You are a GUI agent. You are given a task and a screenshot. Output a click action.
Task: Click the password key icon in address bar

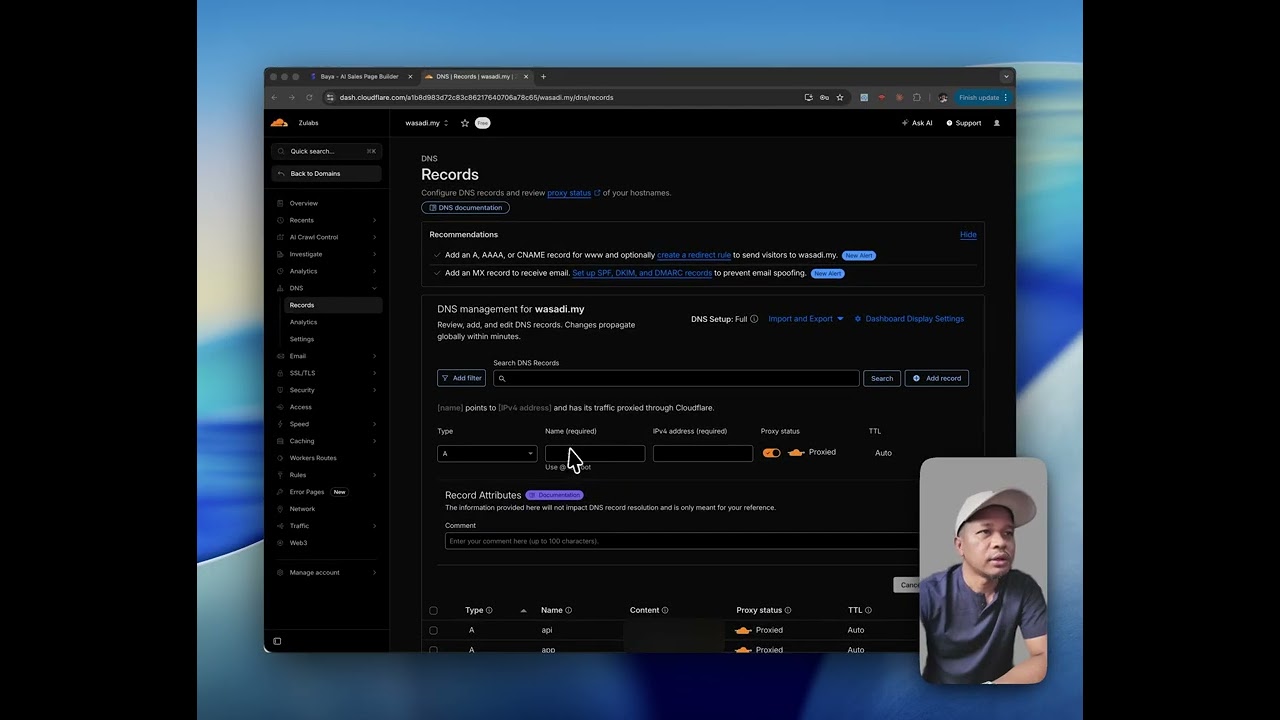pyautogui.click(x=824, y=98)
